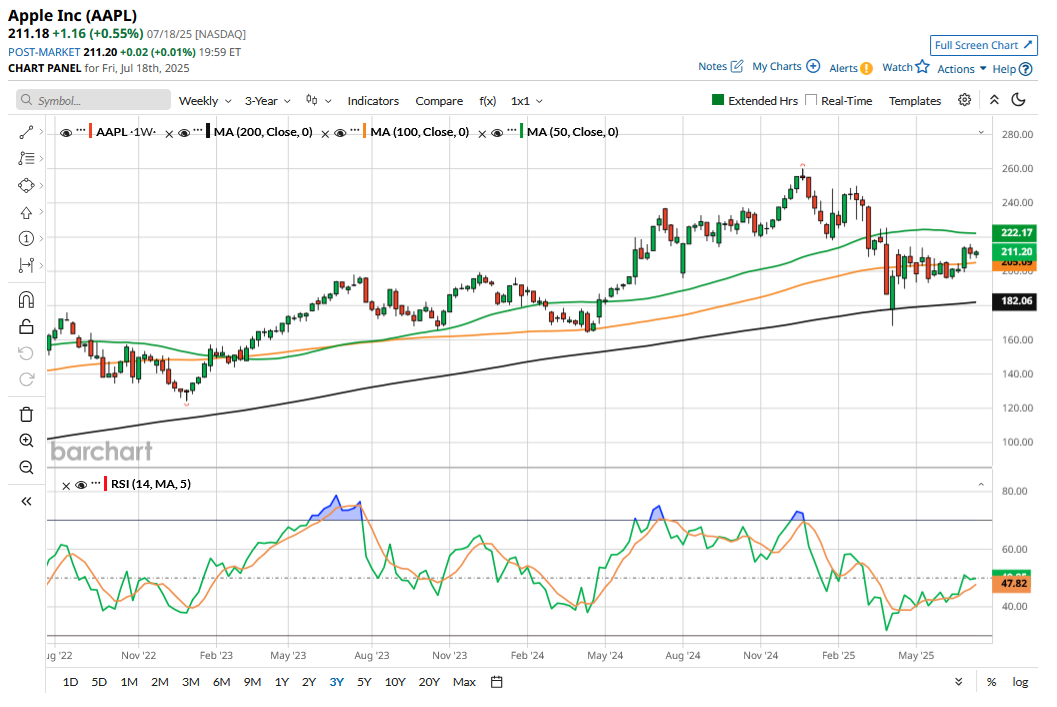Click the Notes edit icon
The width and height of the screenshot is (1057, 707).
pyautogui.click(x=737, y=66)
